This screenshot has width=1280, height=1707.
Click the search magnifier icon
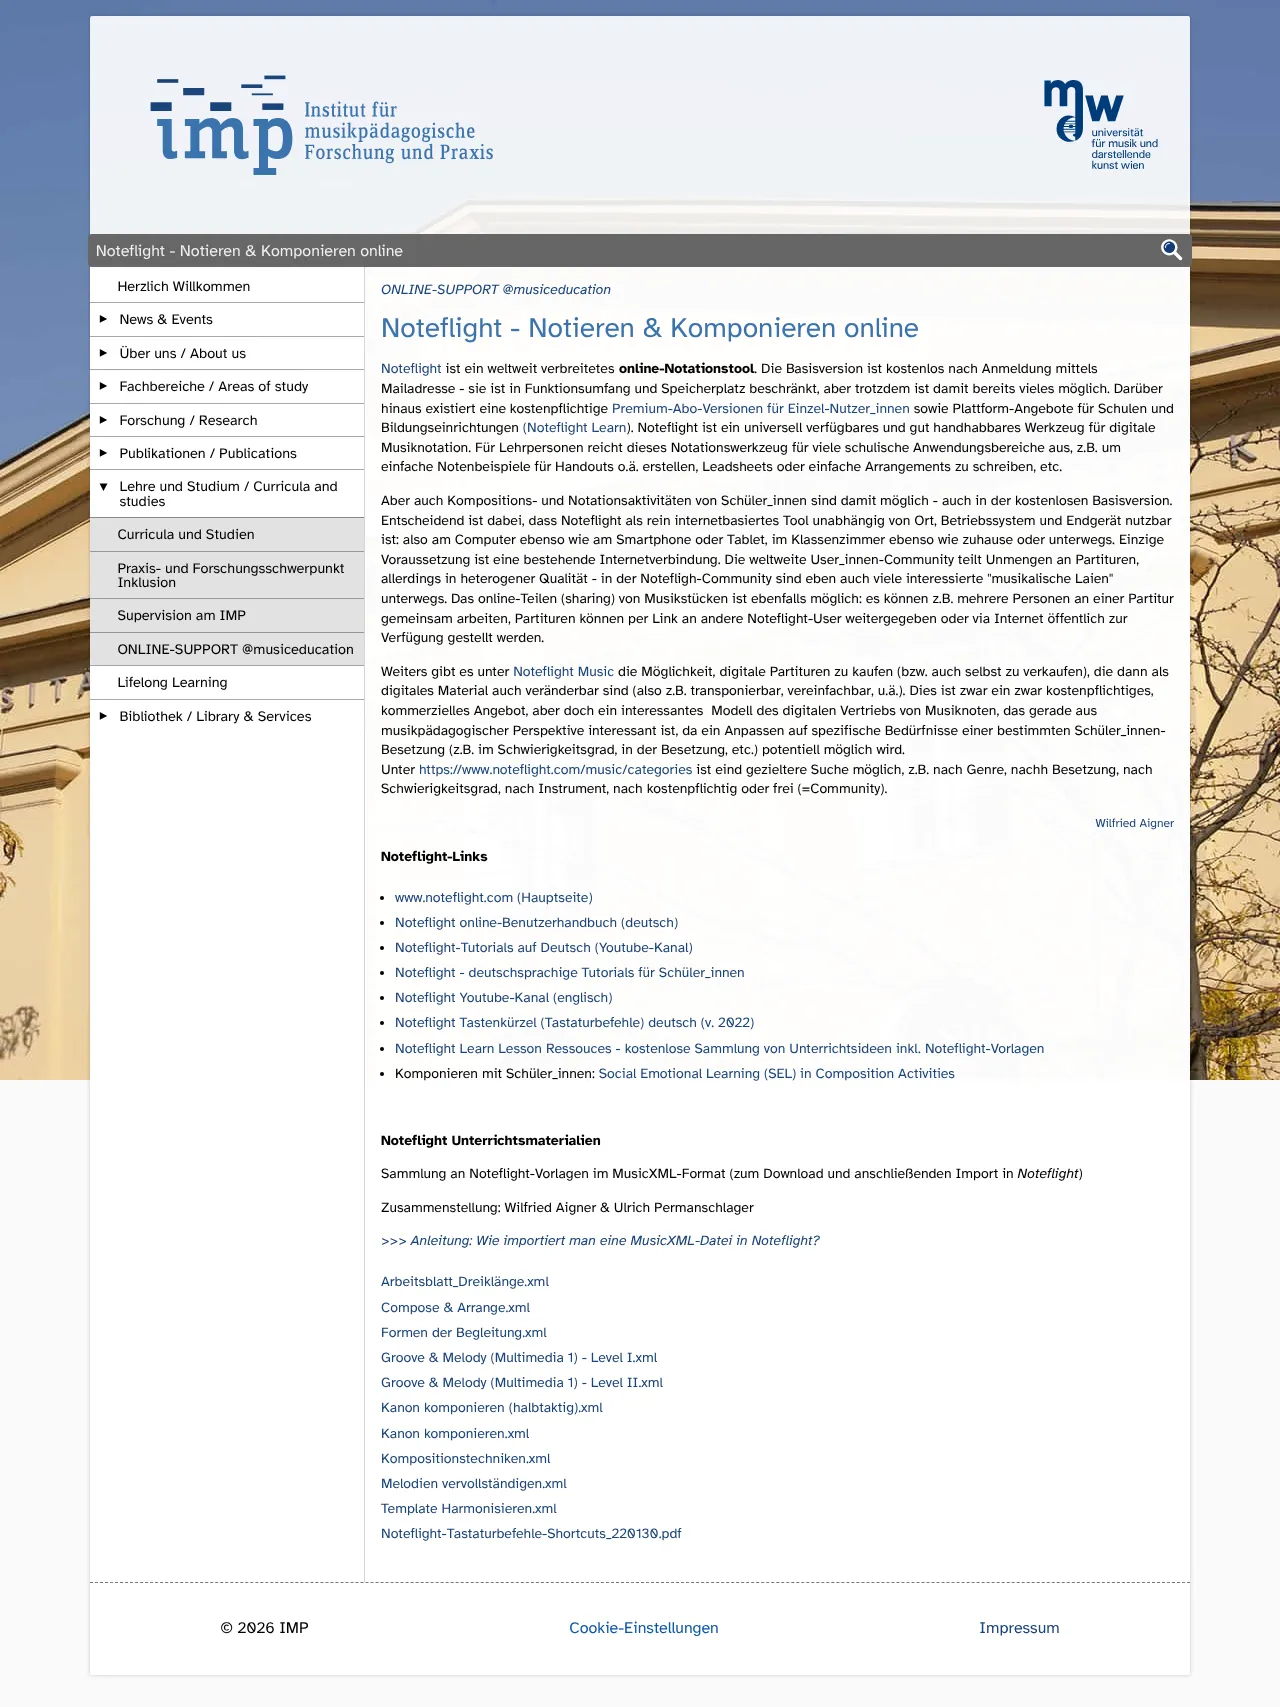[x=1171, y=250]
